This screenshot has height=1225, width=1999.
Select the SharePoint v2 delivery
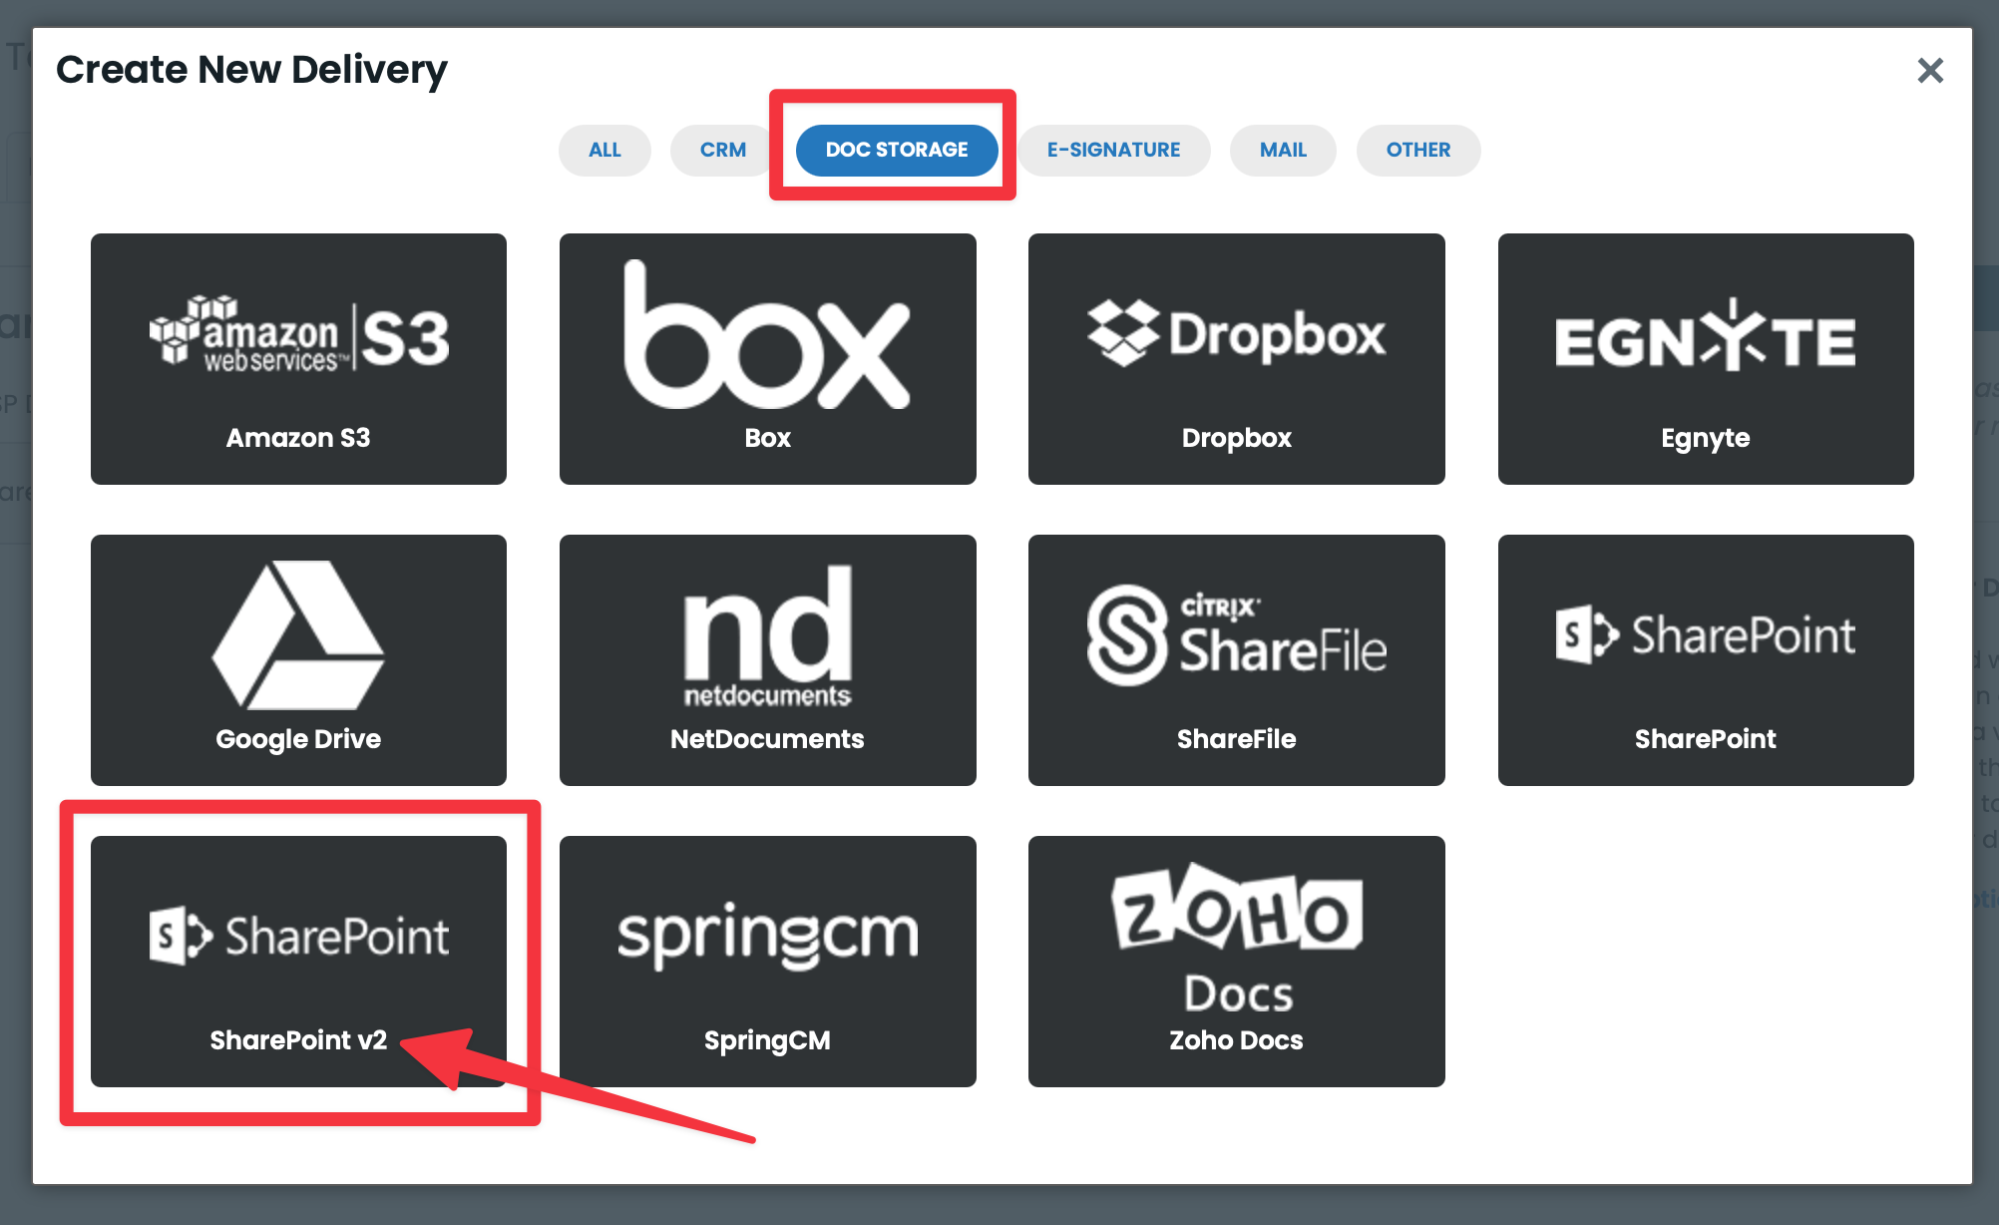(x=298, y=960)
